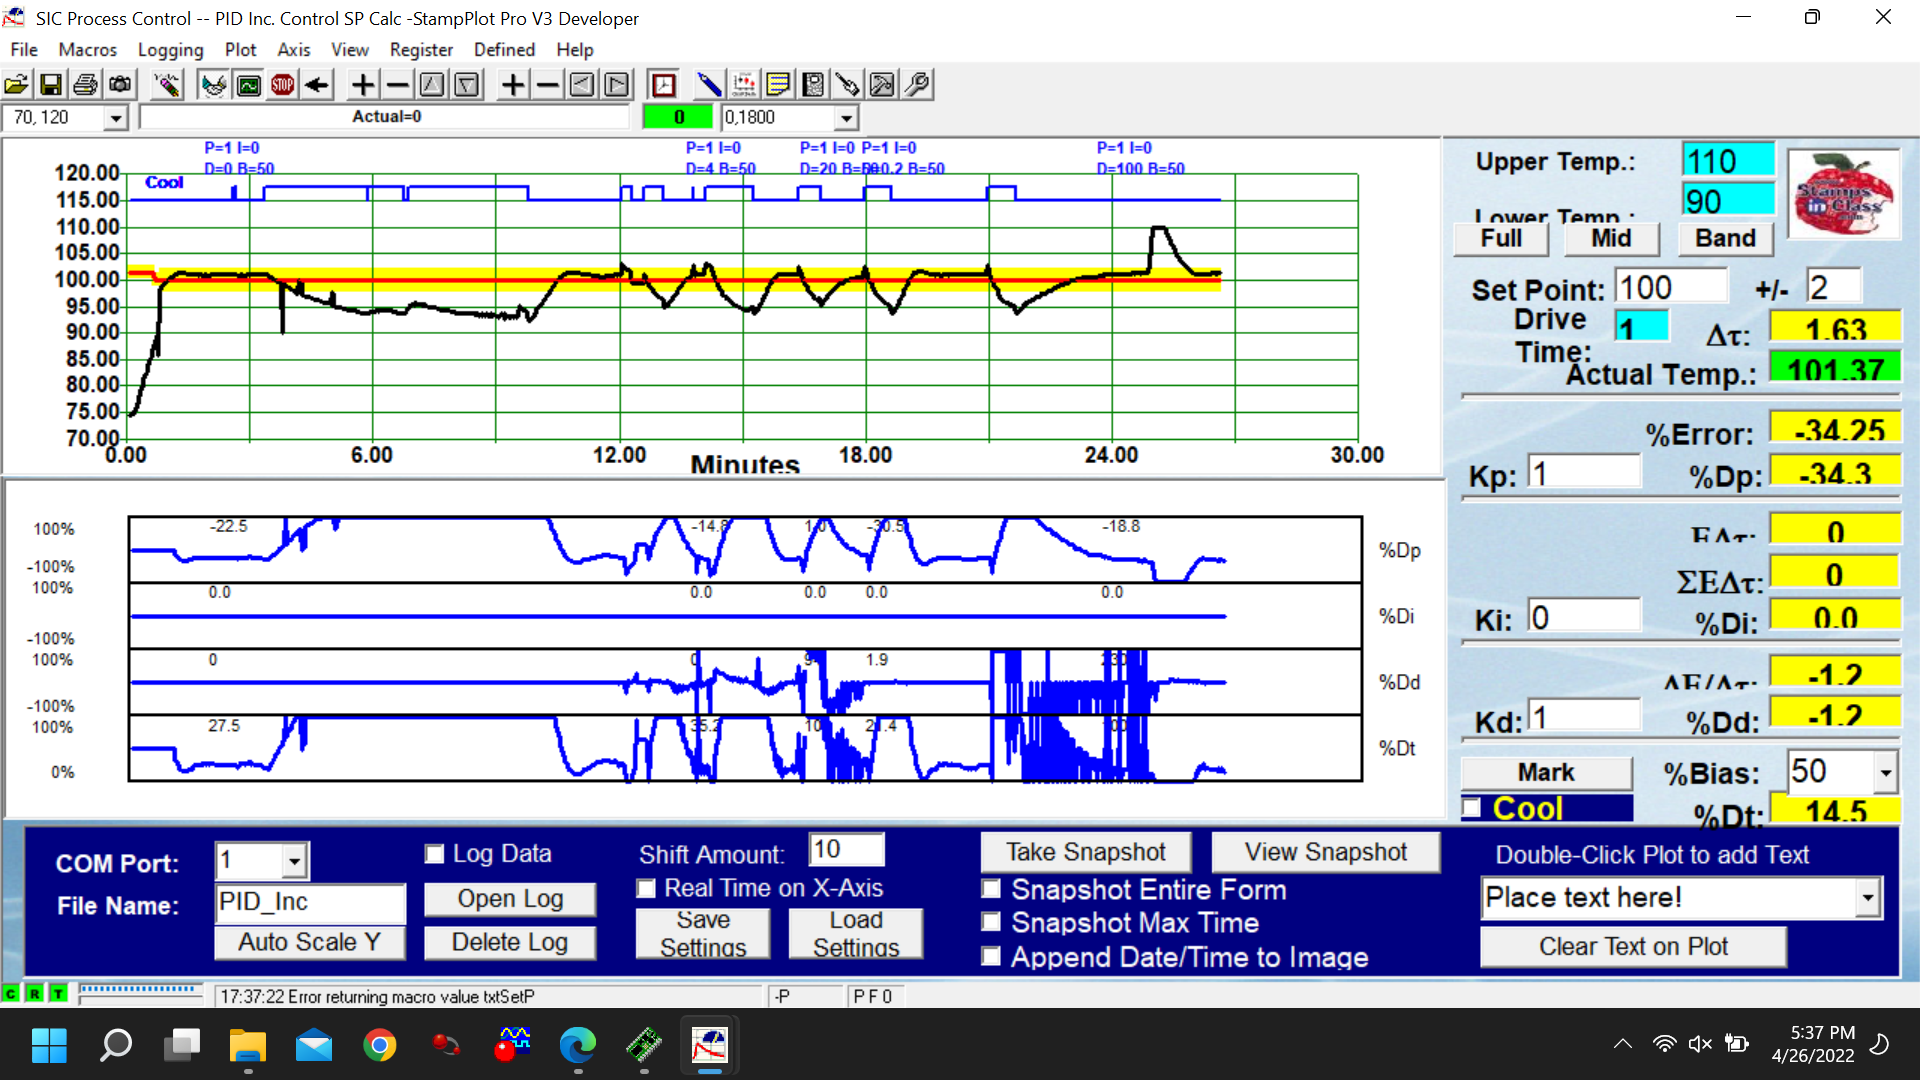
Task: Click the Take Snapshot button
Action: (1086, 852)
